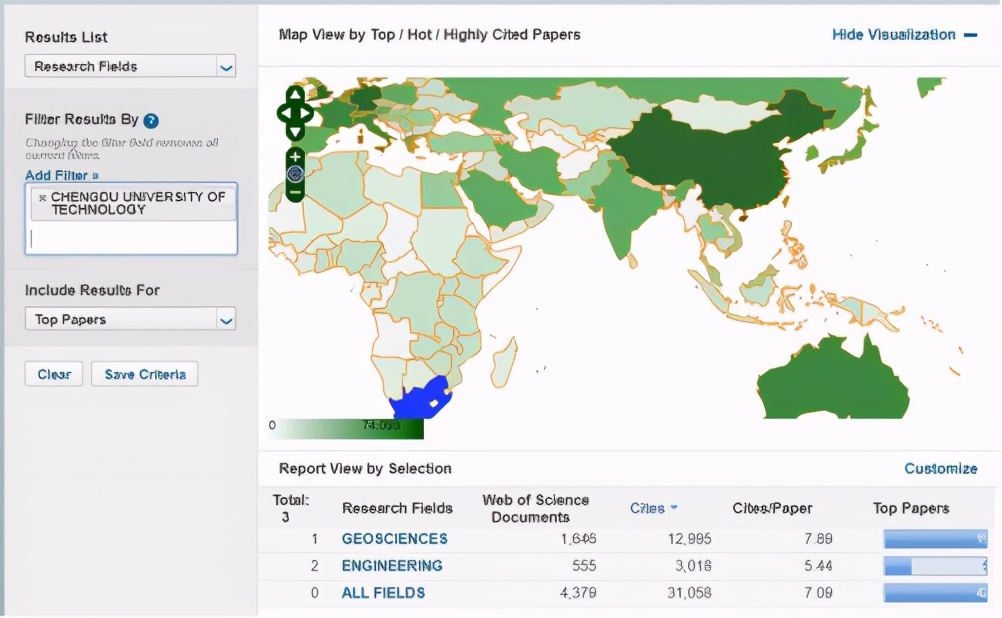Select China on the map
1002x618 pixels.
click(x=709, y=160)
